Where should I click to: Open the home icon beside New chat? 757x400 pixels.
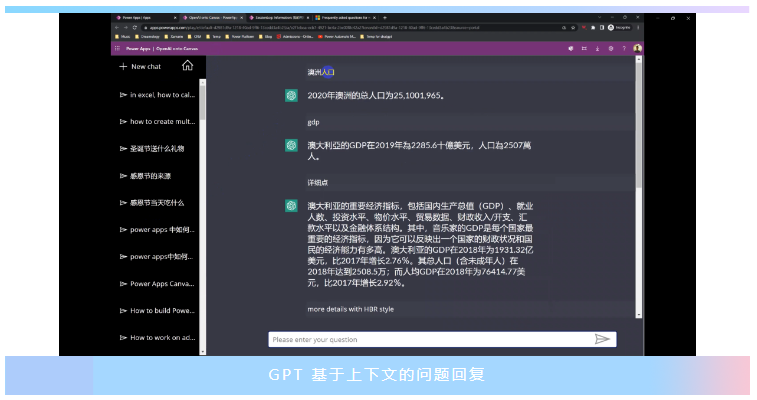[x=187, y=66]
